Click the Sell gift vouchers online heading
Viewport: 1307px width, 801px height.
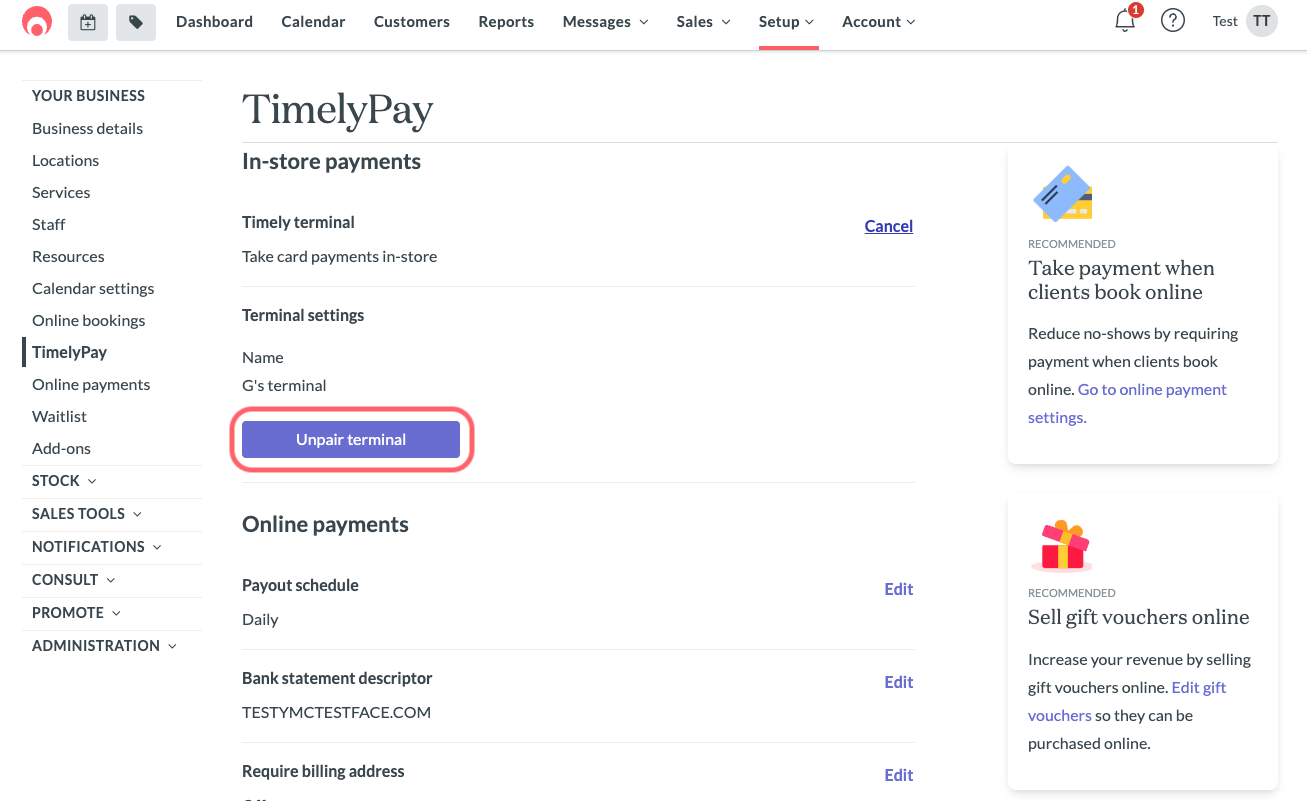coord(1138,617)
